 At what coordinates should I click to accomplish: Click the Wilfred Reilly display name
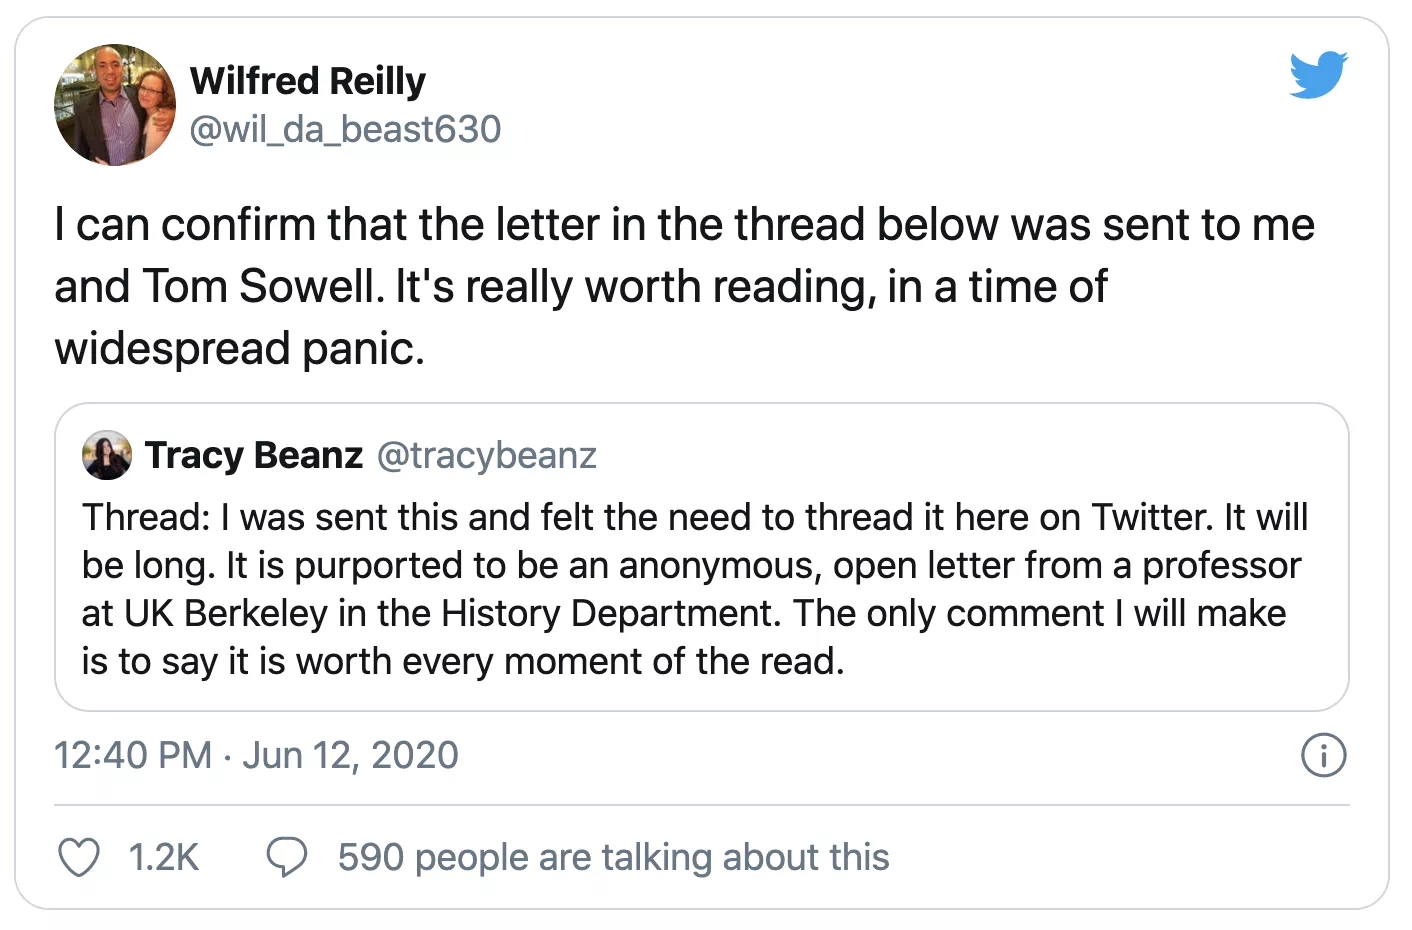pyautogui.click(x=308, y=81)
